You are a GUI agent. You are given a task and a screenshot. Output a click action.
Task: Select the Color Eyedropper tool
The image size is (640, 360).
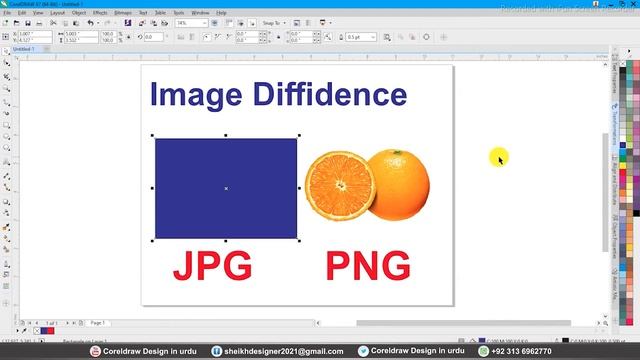(6, 227)
